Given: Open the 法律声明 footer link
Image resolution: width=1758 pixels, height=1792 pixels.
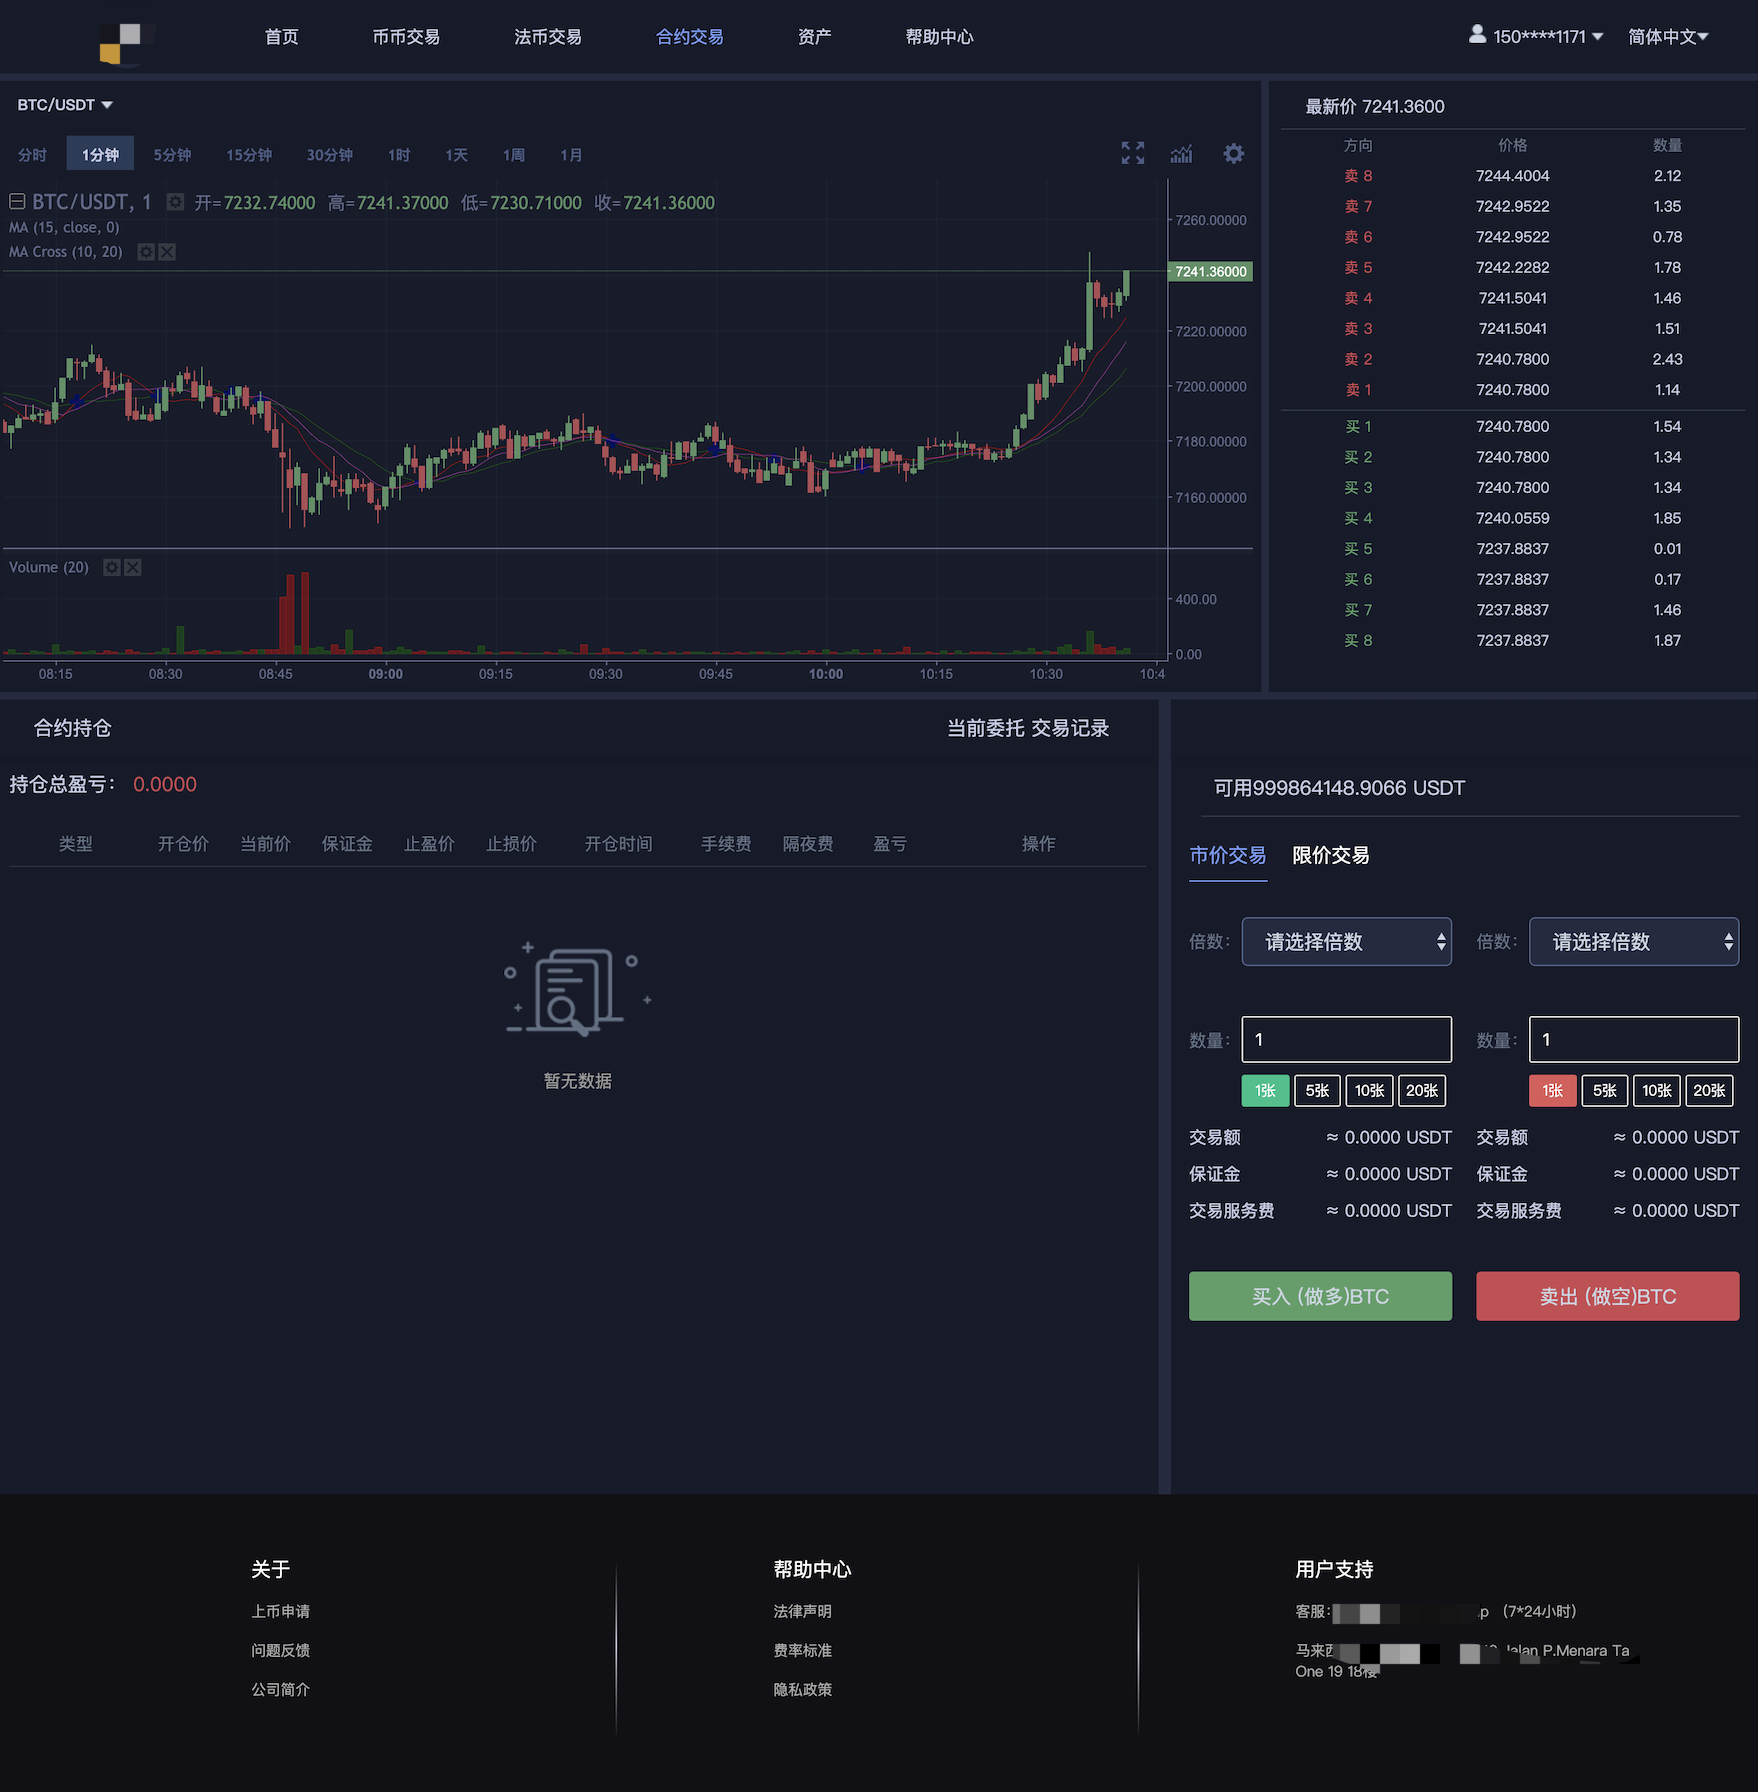Looking at the screenshot, I should (803, 1611).
